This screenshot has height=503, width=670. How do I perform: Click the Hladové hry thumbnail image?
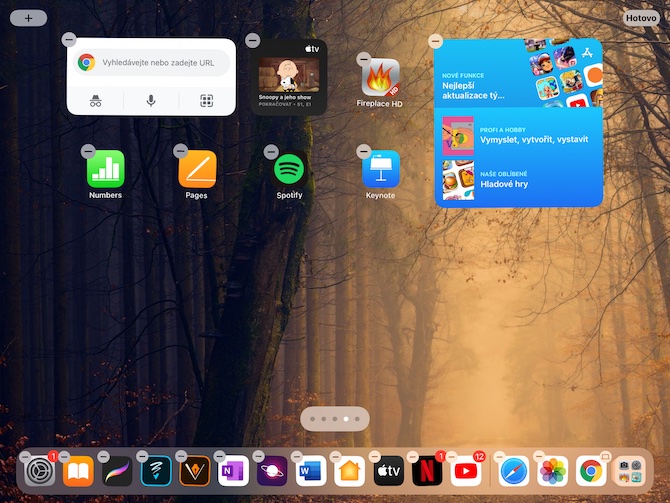pyautogui.click(x=458, y=180)
